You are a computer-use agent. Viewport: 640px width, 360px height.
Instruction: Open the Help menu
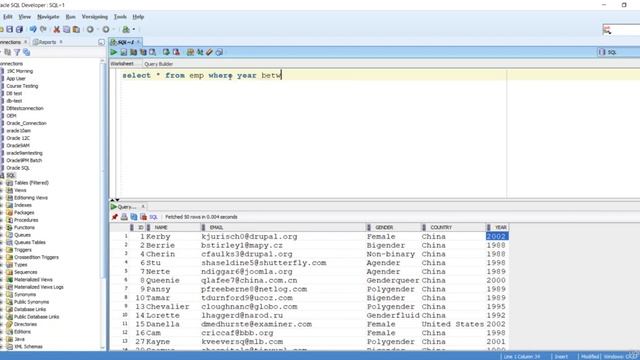(138, 17)
